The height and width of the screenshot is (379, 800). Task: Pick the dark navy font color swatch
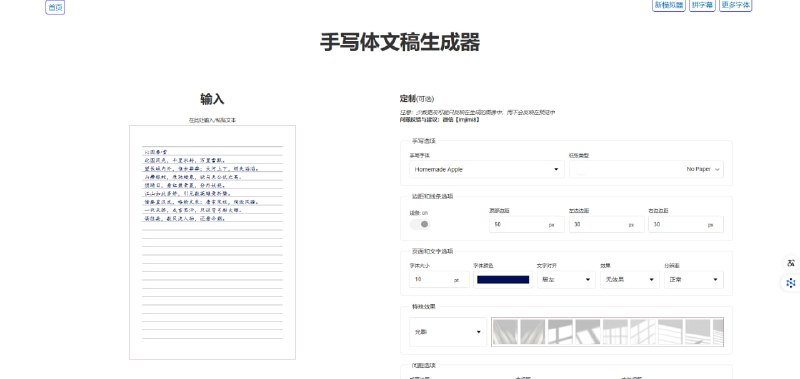pyautogui.click(x=503, y=280)
